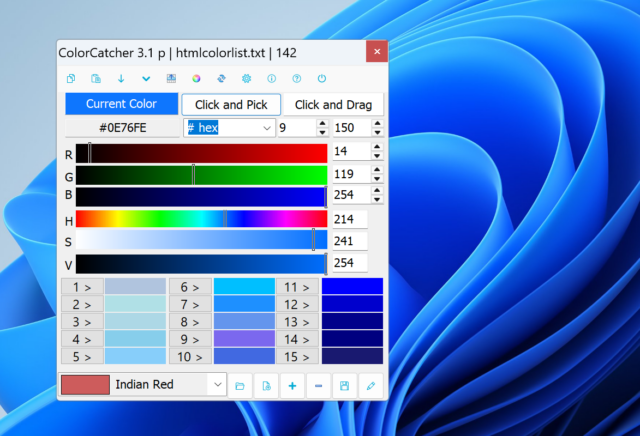The width and height of the screenshot is (640, 436).
Task: Select the Current Color tab
Action: 122,104
